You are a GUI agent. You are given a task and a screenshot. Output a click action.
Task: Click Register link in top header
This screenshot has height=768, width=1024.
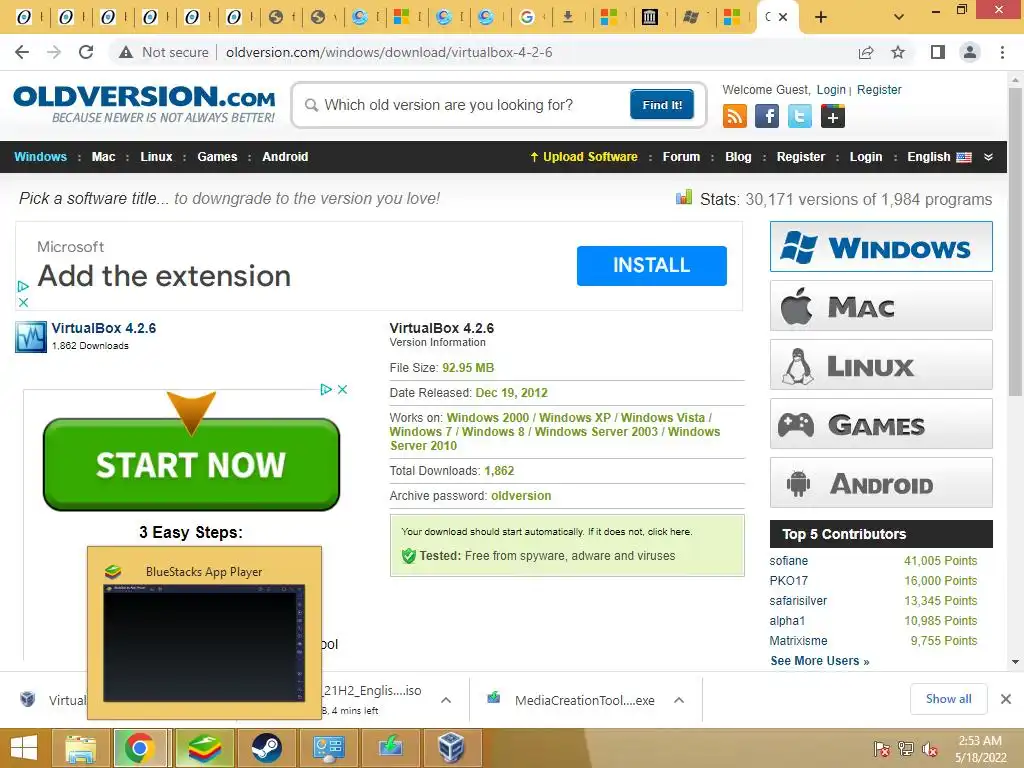point(879,89)
